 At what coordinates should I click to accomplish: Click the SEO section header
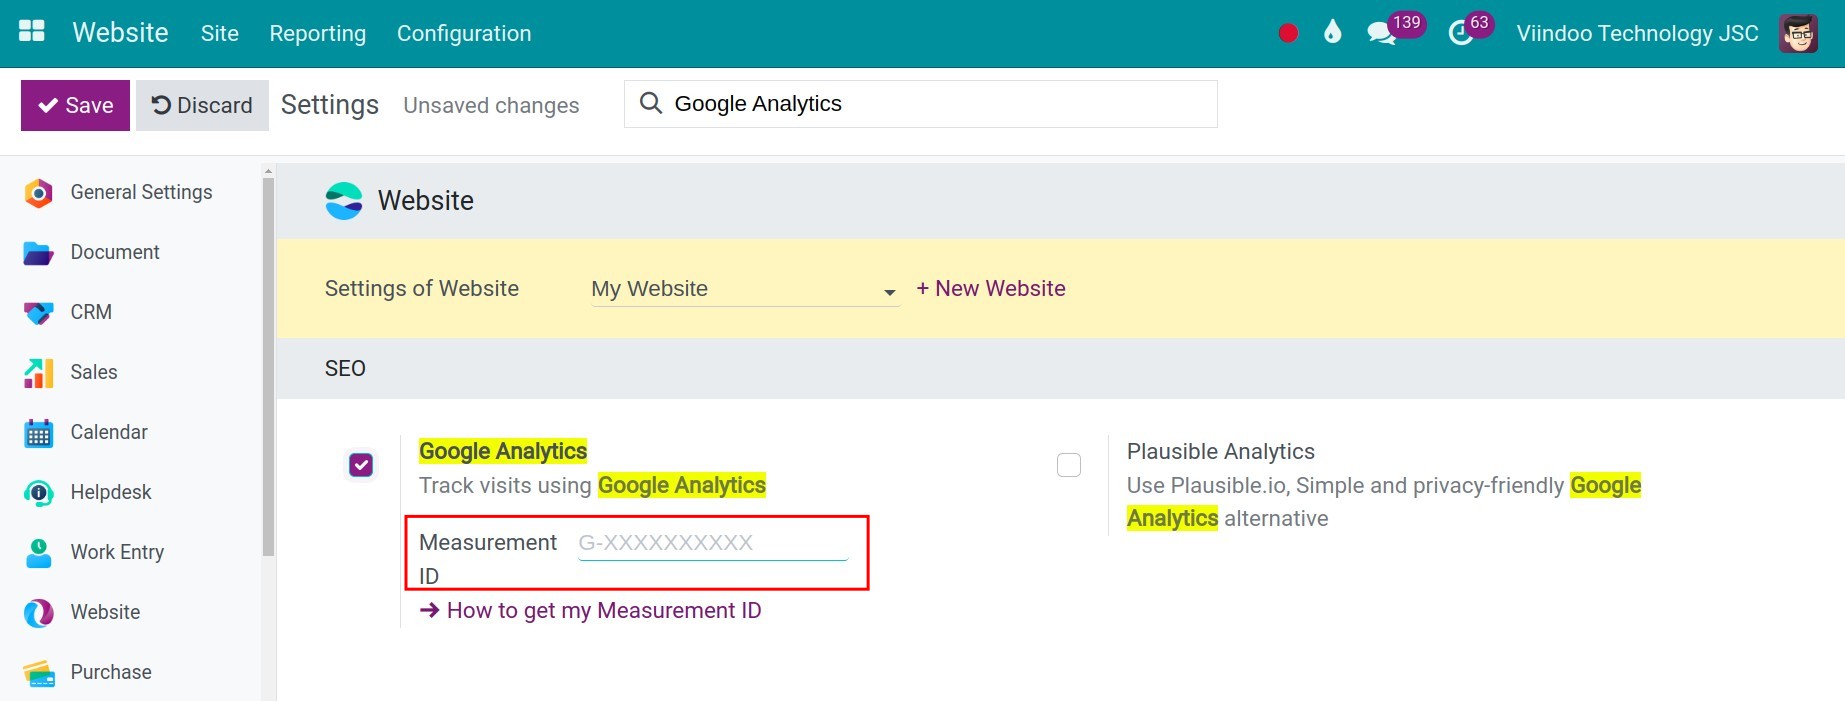tap(345, 368)
